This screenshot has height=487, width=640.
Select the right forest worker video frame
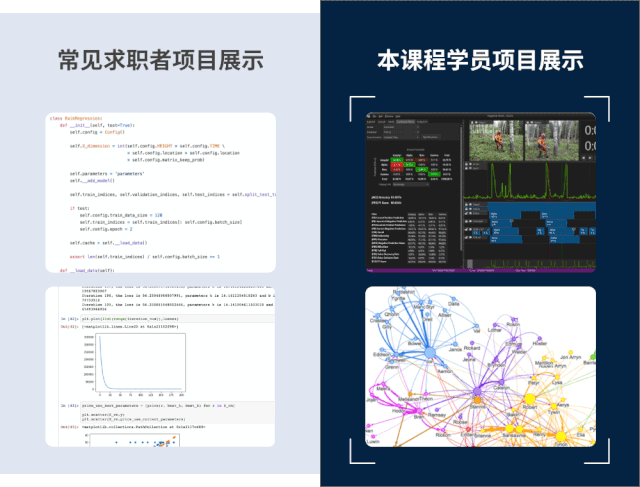point(551,140)
